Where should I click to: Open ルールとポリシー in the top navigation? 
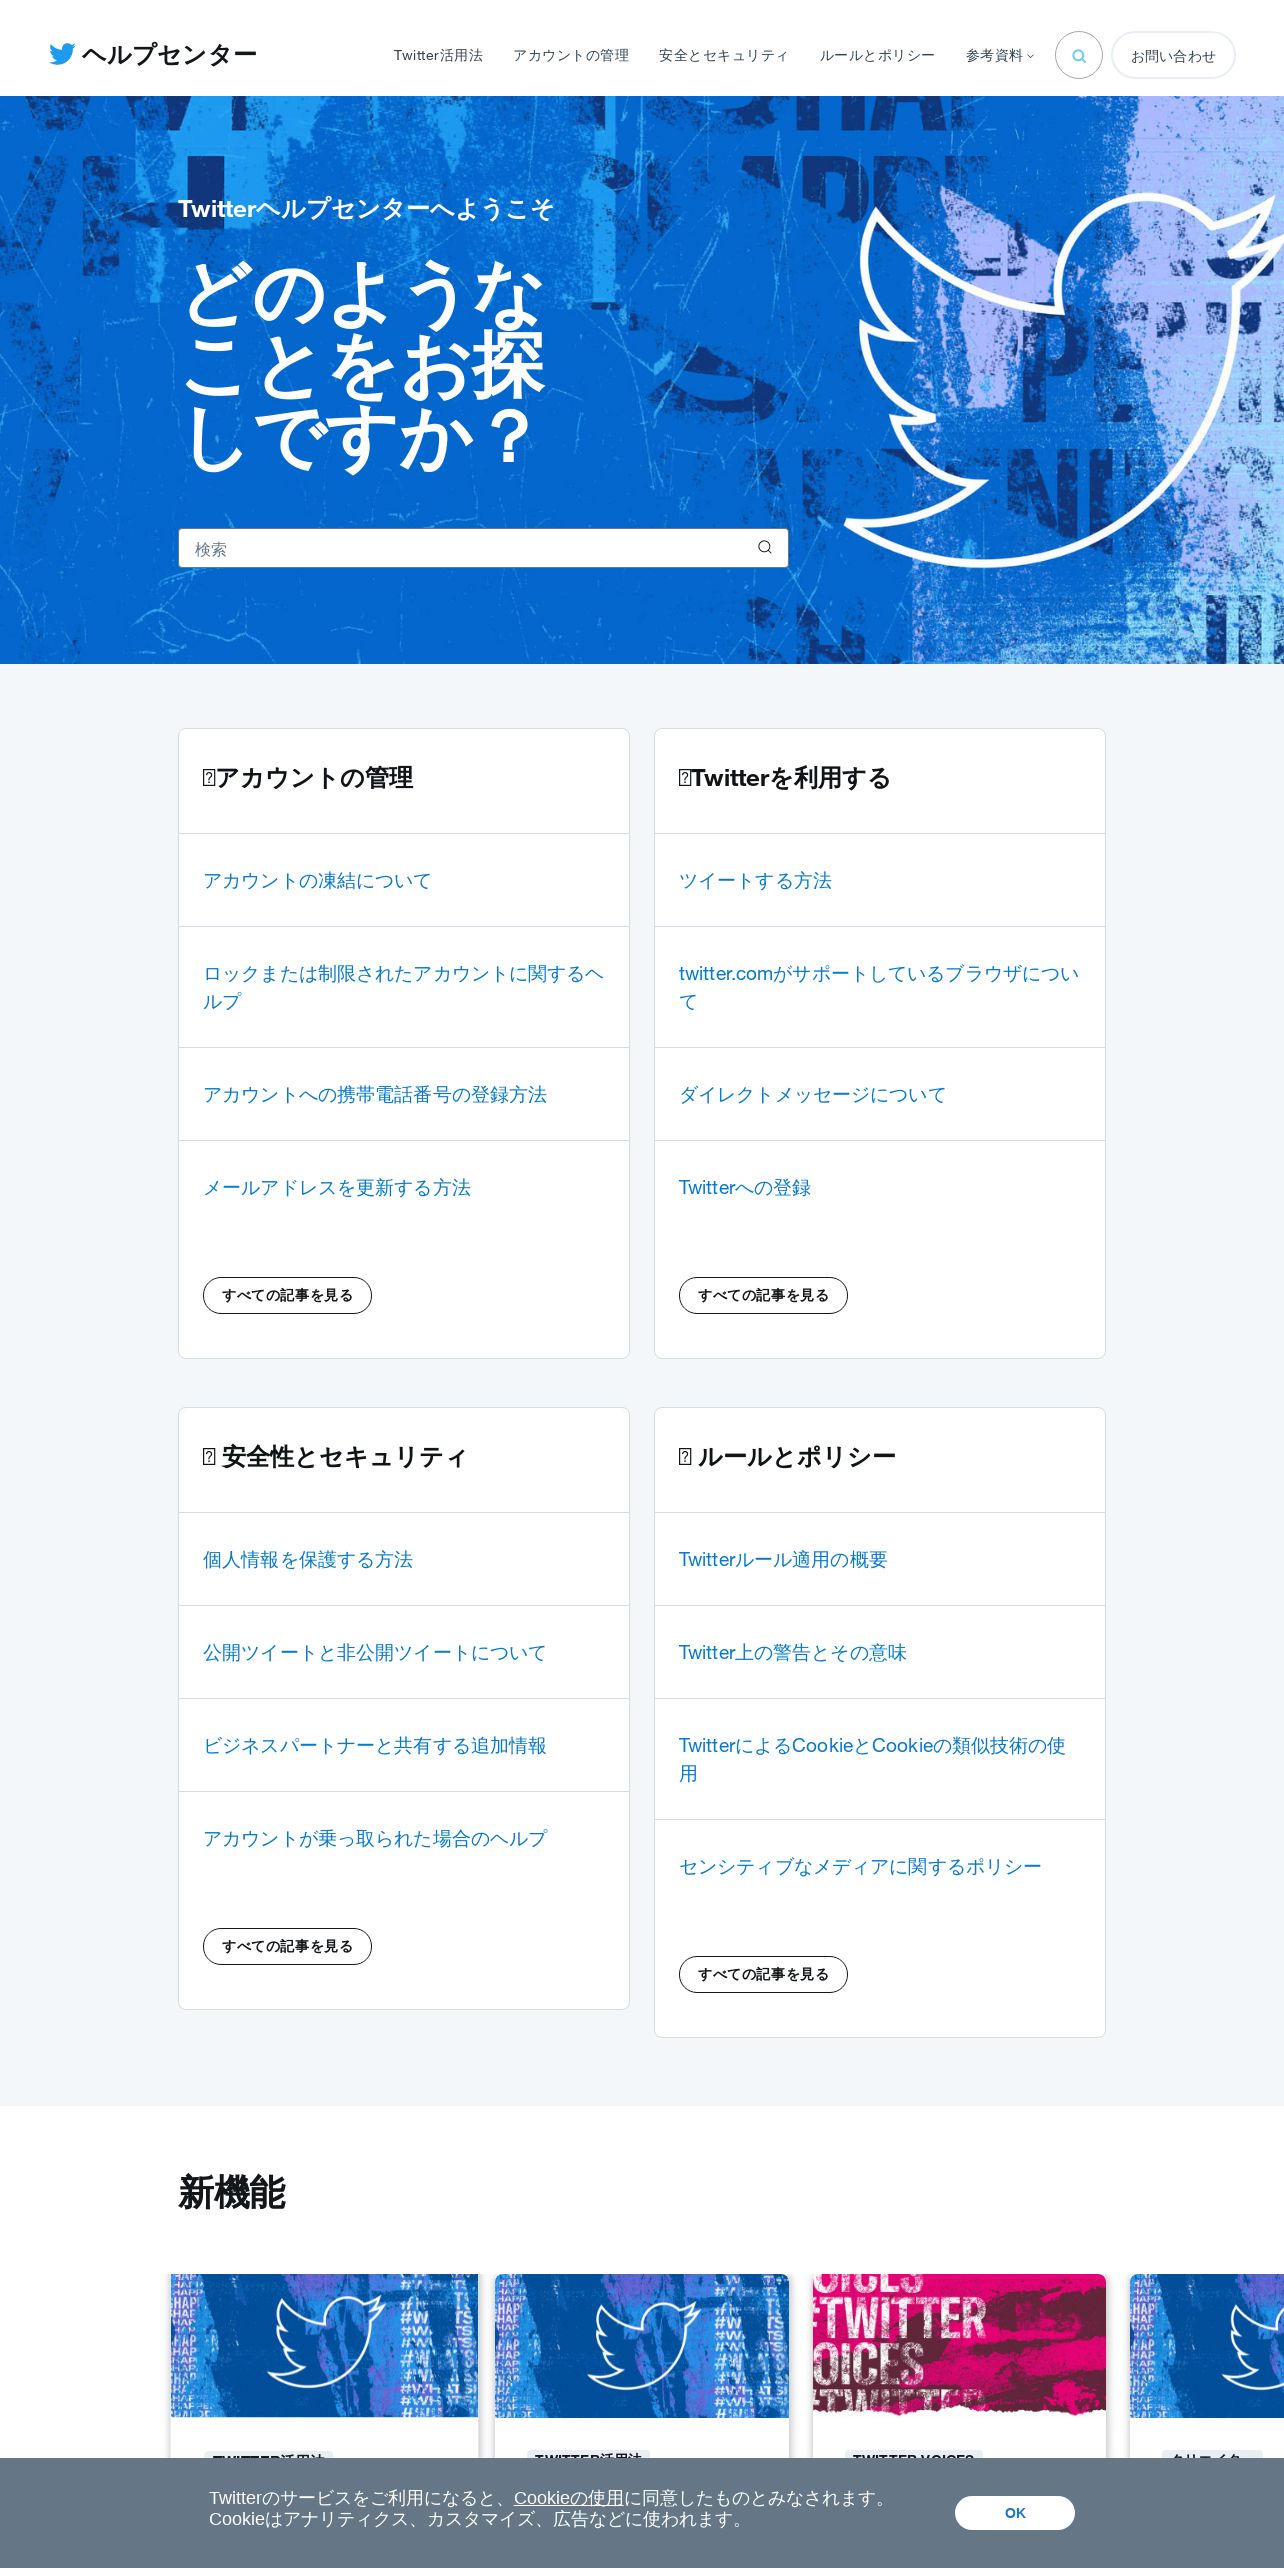877,55
